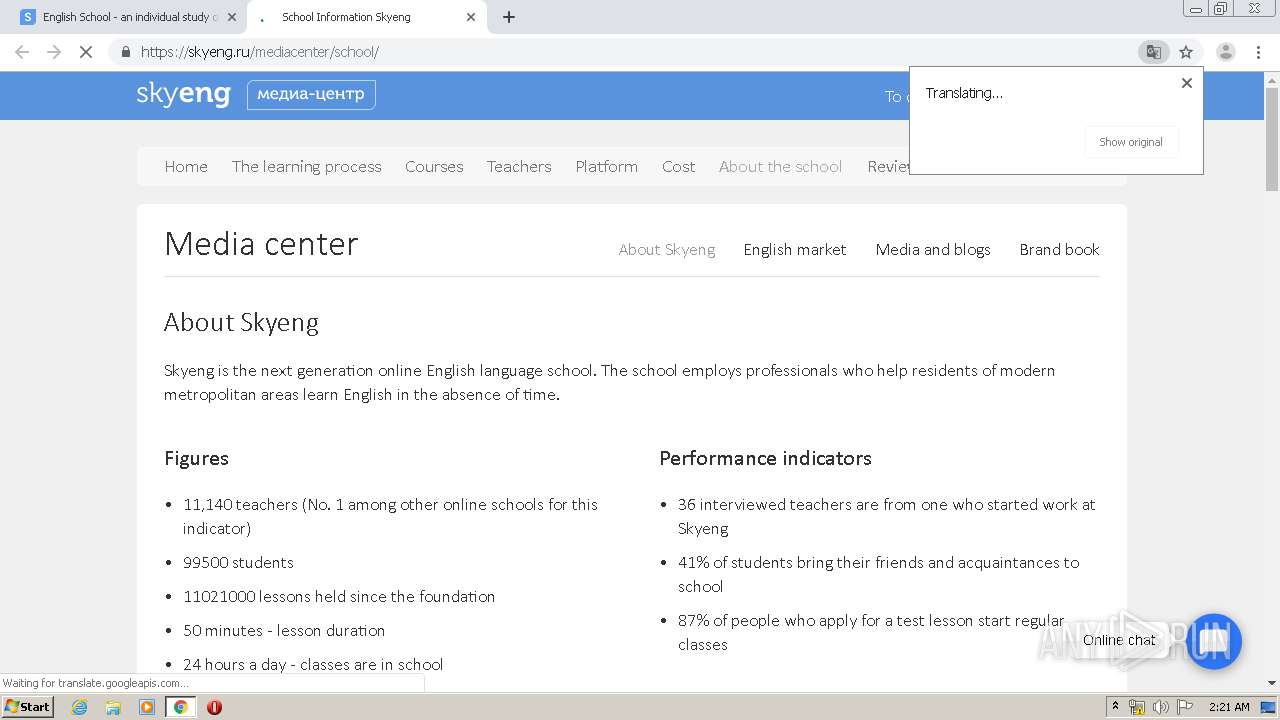Image resolution: width=1280 pixels, height=720 pixels.
Task: Click the page vertical scrollbar thumb
Action: 1272,138
